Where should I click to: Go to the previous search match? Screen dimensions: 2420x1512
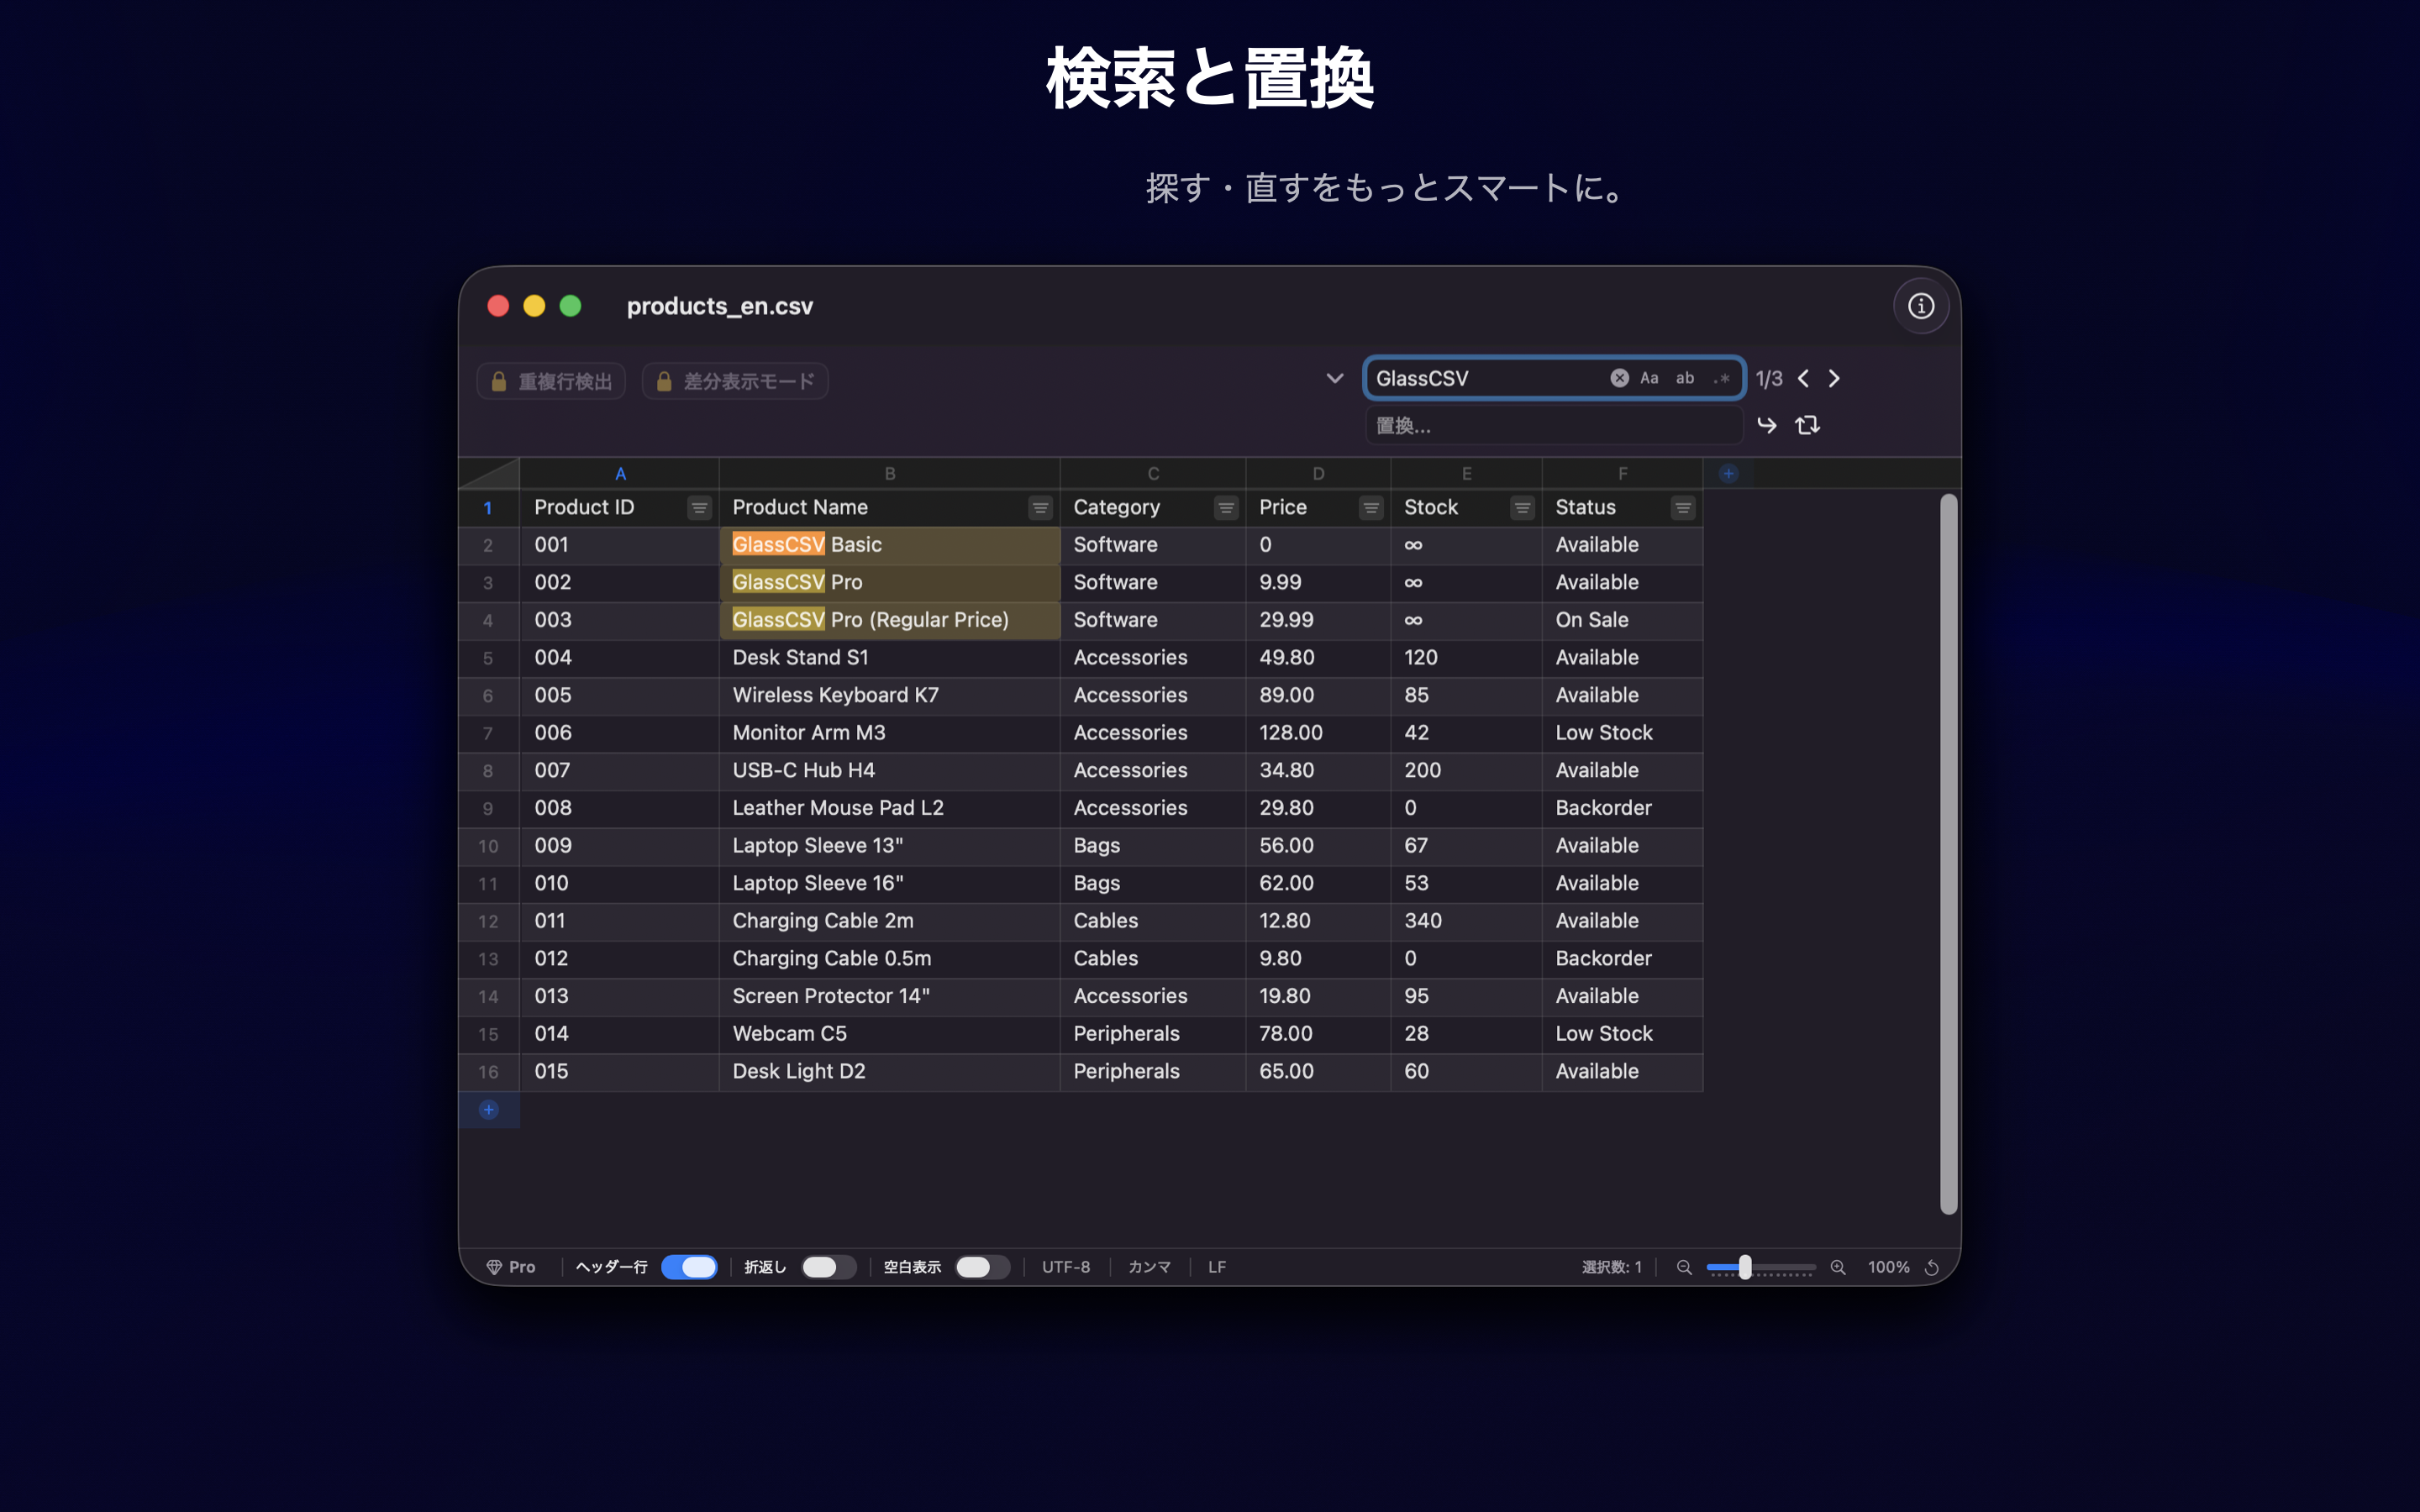(1803, 378)
